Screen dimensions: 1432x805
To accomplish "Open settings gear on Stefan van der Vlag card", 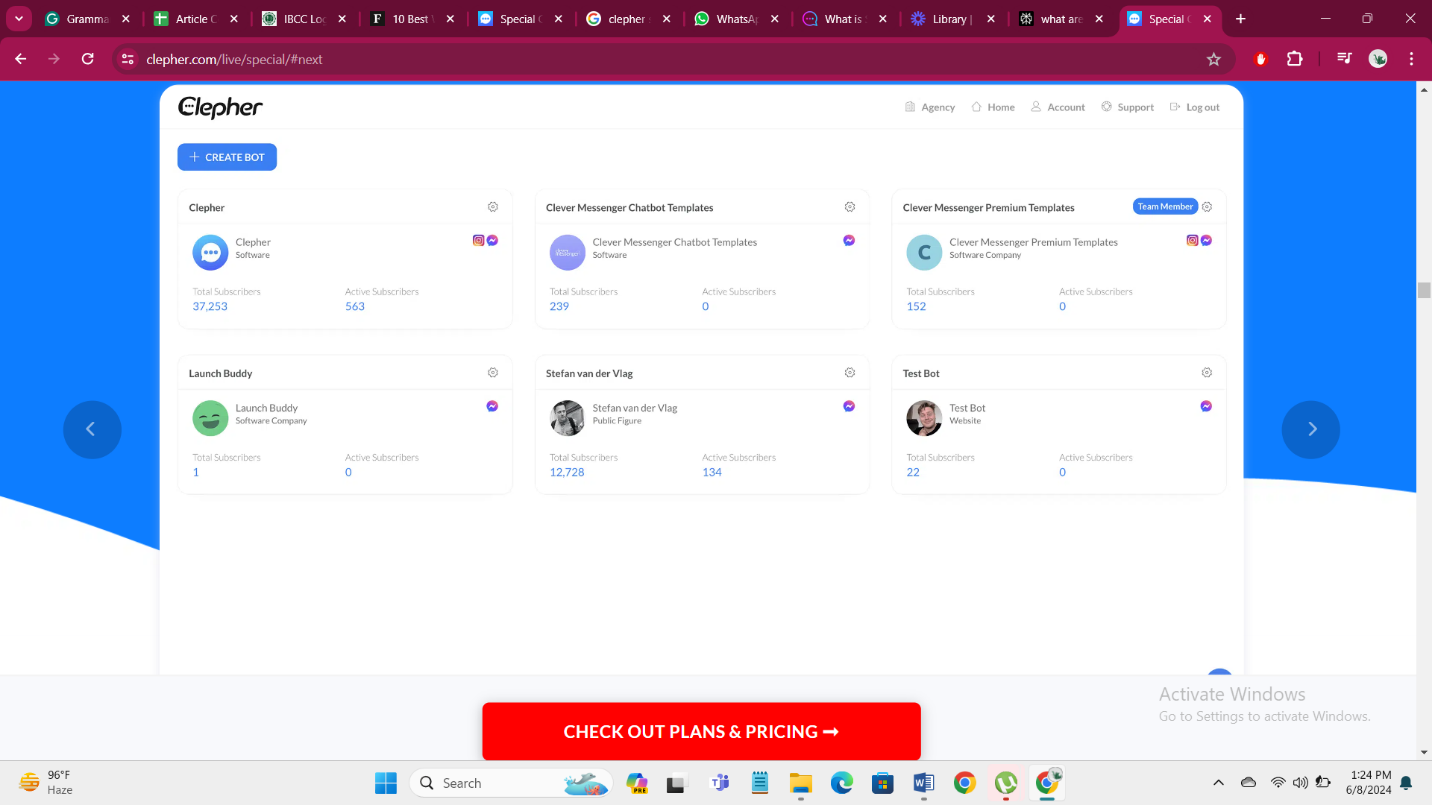I will 850,373.
